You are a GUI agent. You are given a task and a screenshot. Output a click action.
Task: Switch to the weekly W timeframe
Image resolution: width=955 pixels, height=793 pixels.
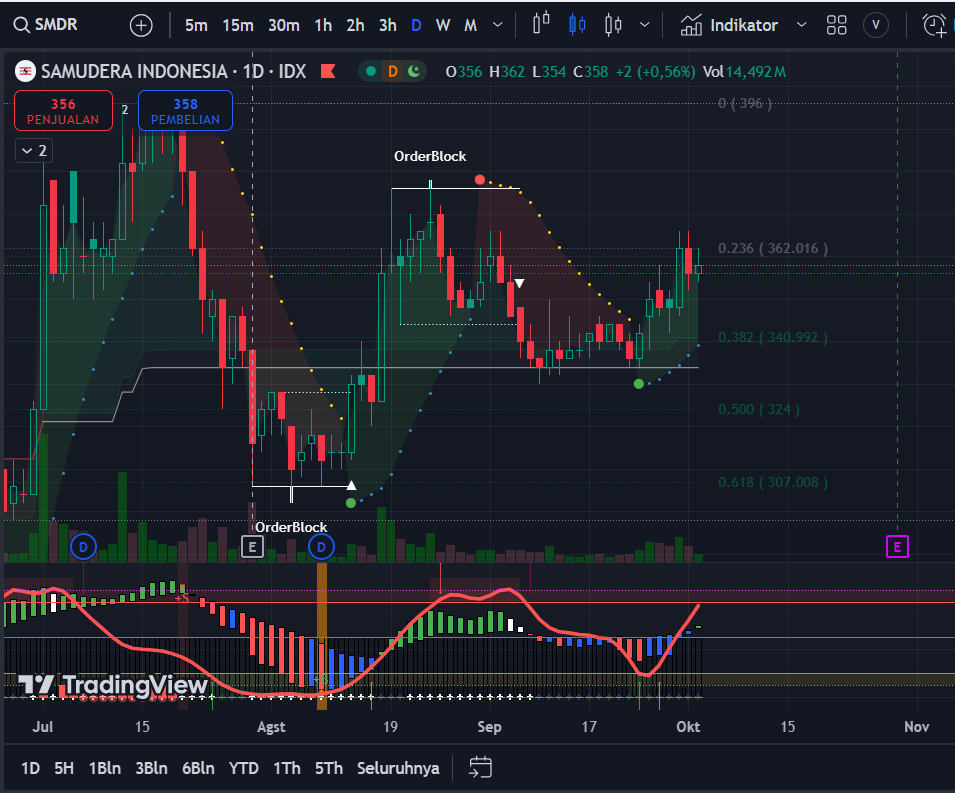(443, 26)
